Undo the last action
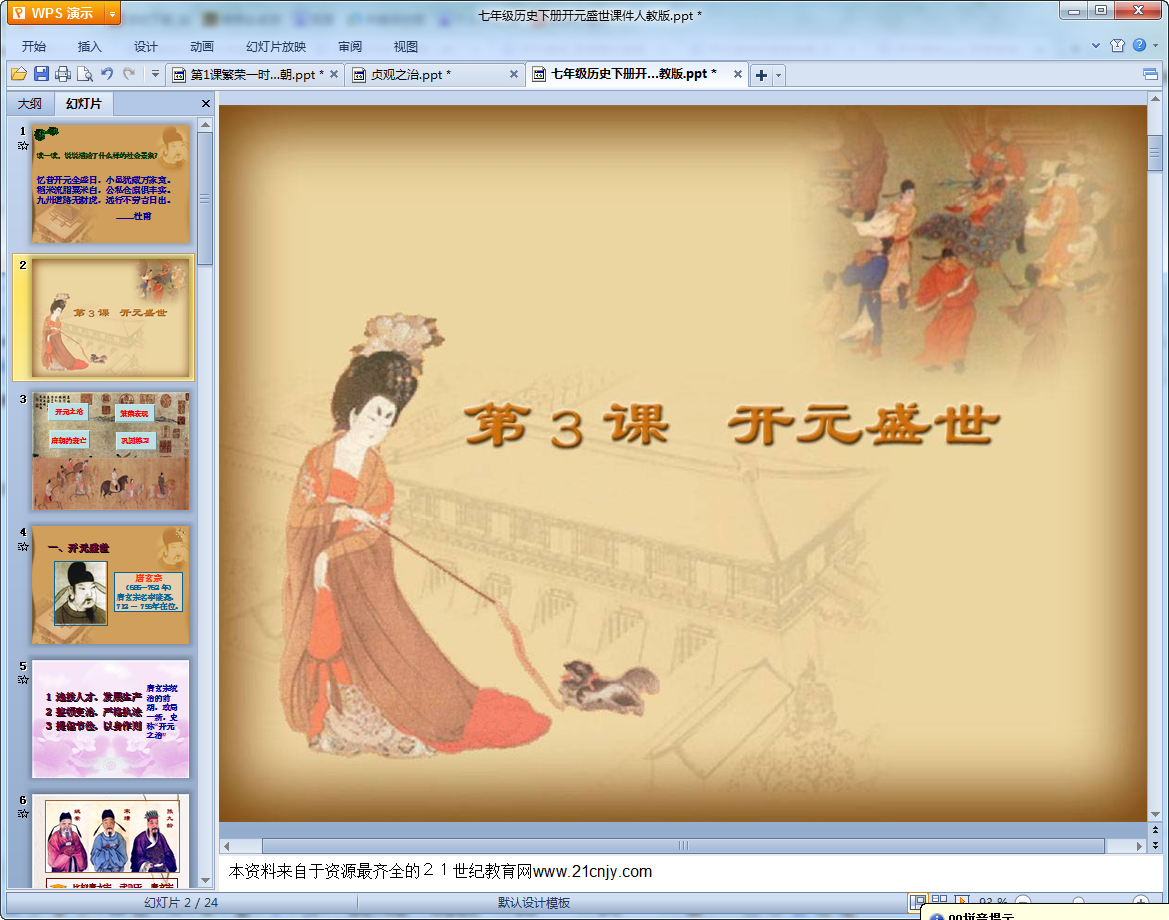Viewport: 1169px width, 920px height. click(107, 74)
